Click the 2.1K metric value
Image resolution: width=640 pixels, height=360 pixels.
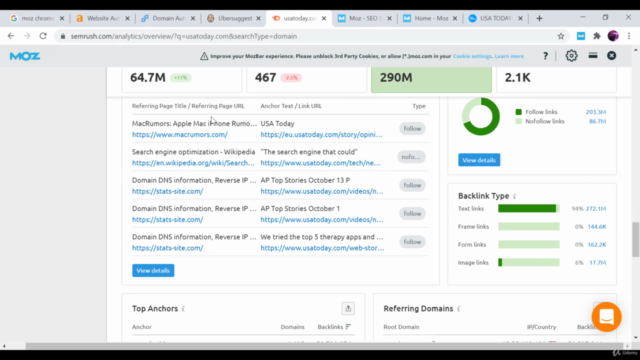pos(517,78)
